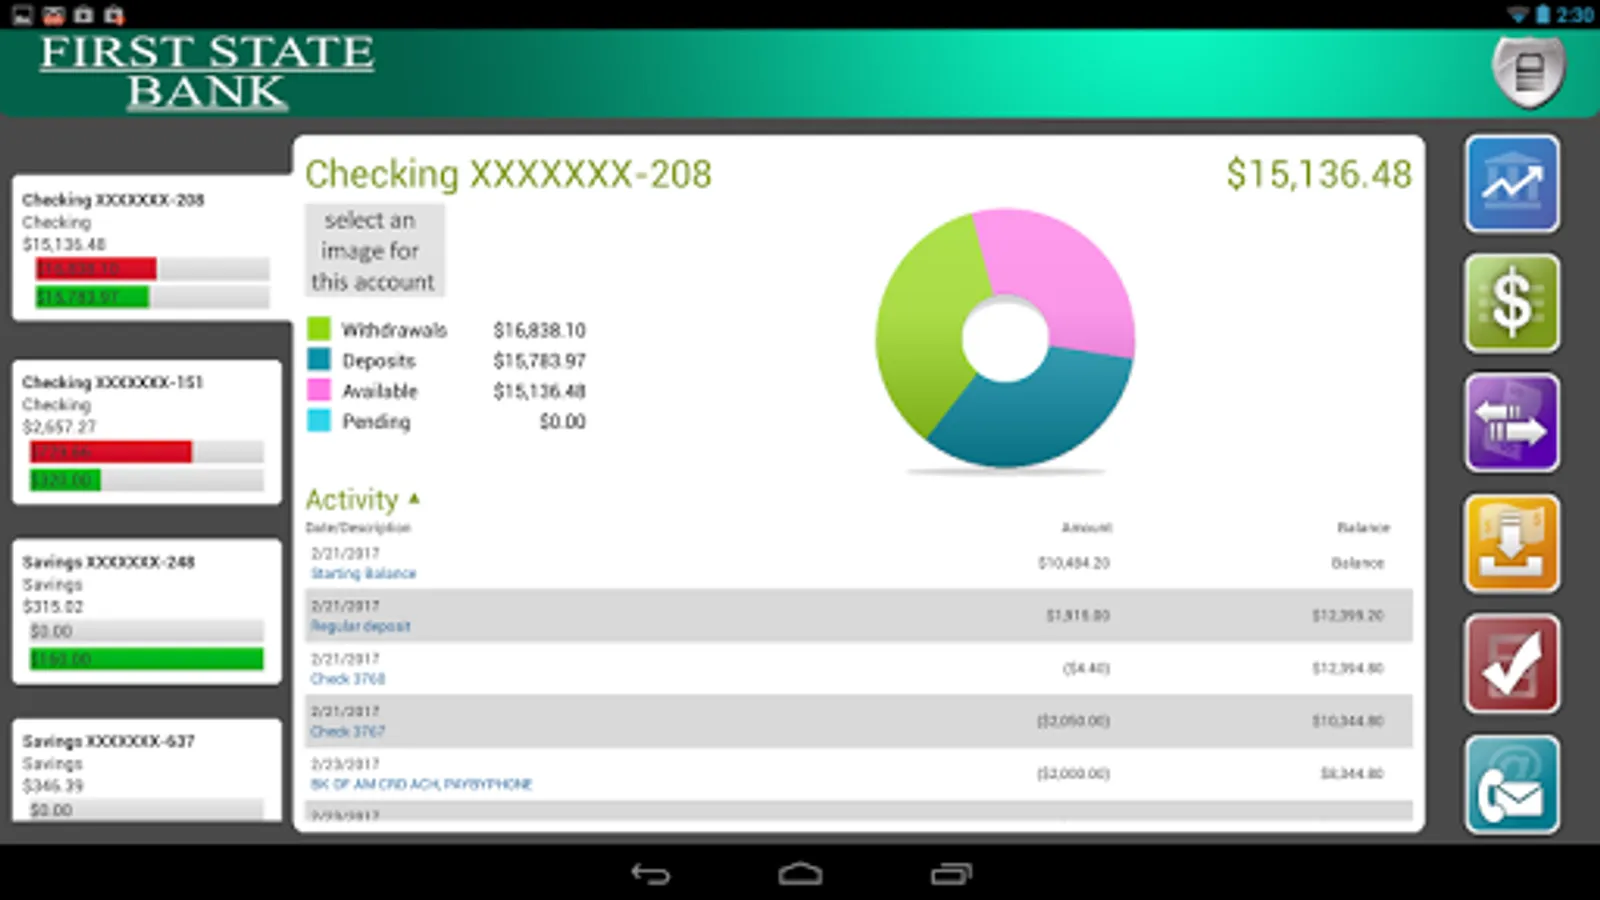1600x900 pixels.
Task: Click the green deposits bar on Checking -151 card
Action: [x=65, y=481]
